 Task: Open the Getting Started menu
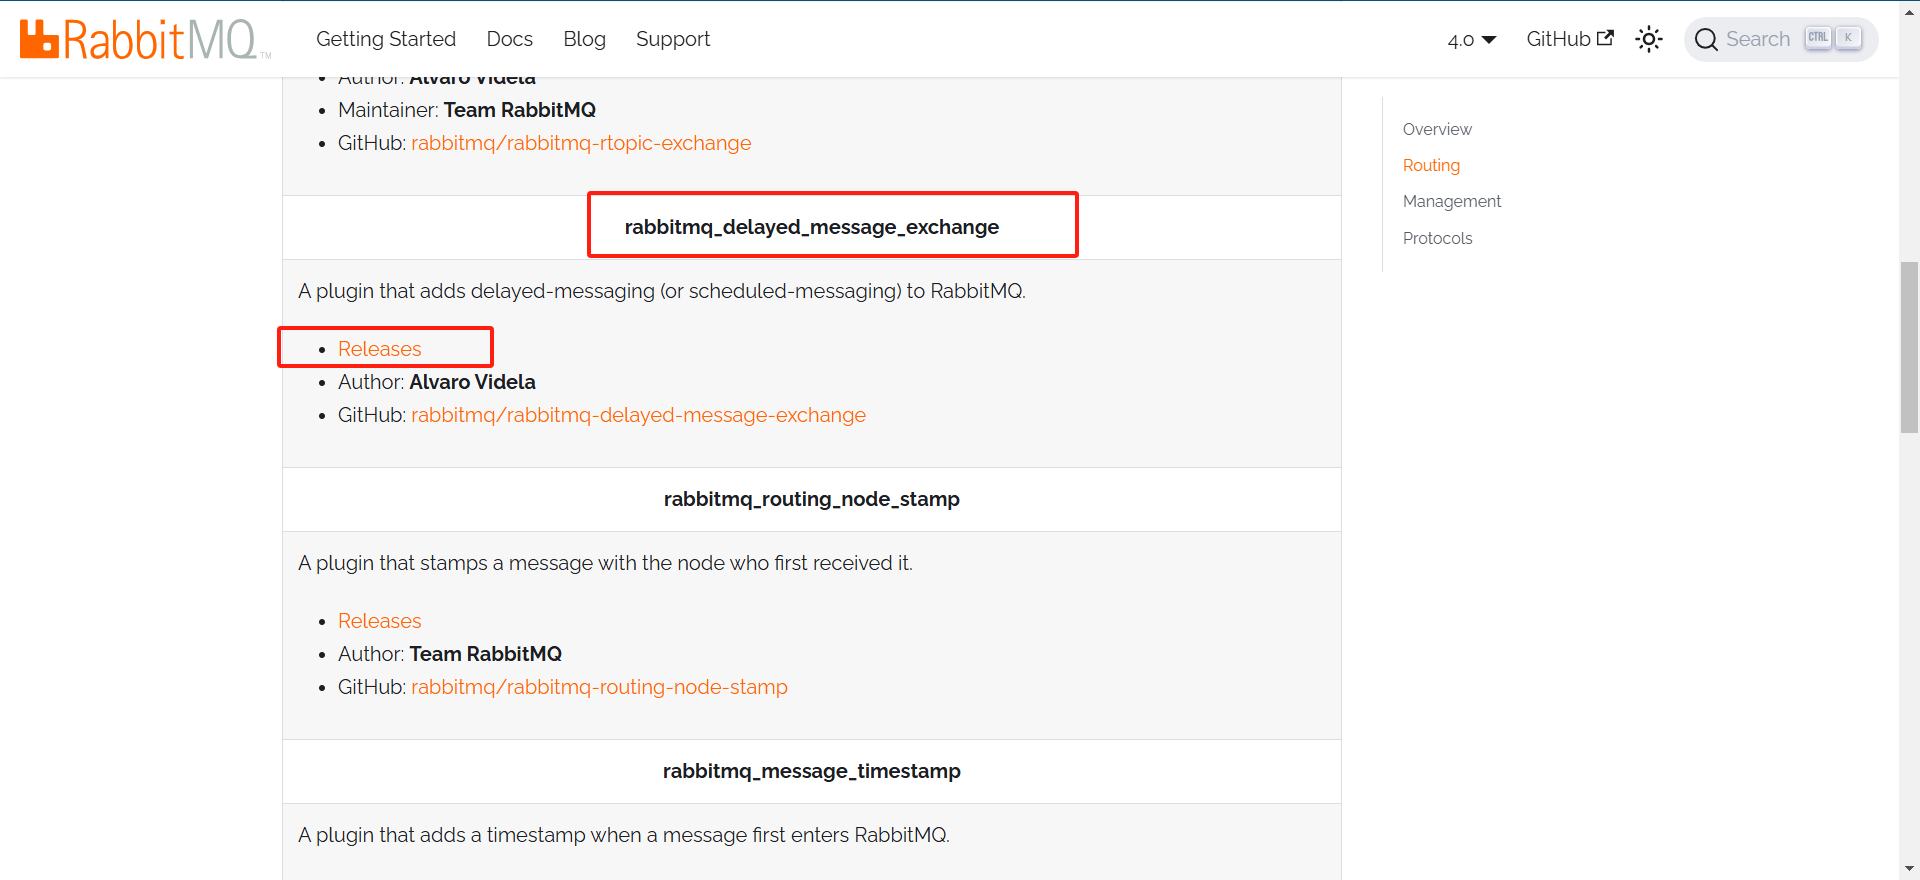[x=386, y=39]
